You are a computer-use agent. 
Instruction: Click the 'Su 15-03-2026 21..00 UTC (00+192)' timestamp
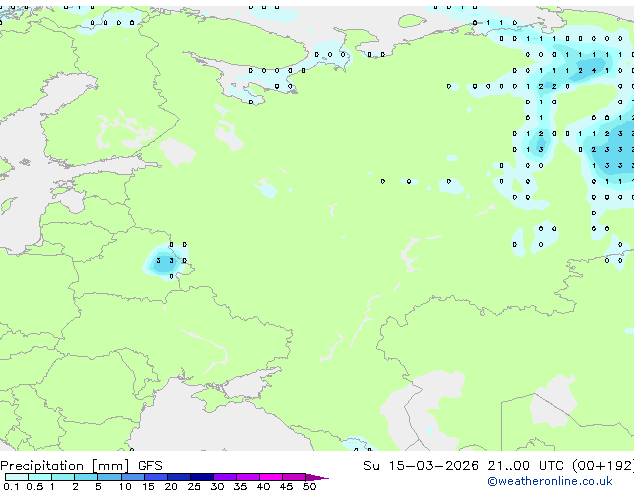(x=498, y=466)
